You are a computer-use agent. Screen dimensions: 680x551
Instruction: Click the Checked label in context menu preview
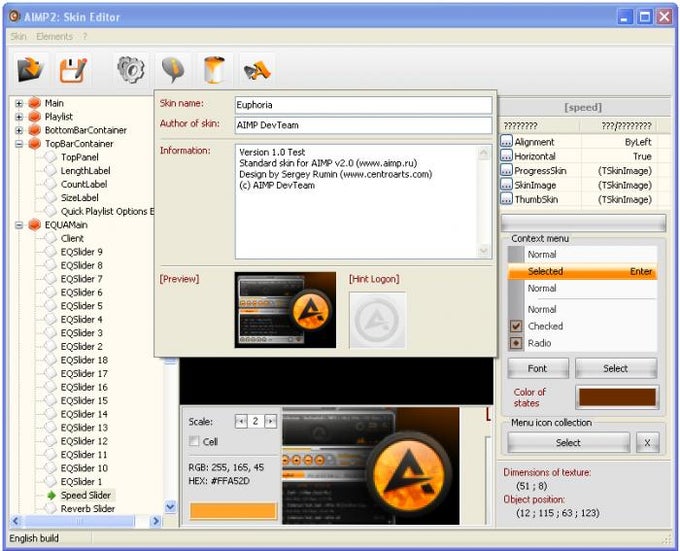545,326
